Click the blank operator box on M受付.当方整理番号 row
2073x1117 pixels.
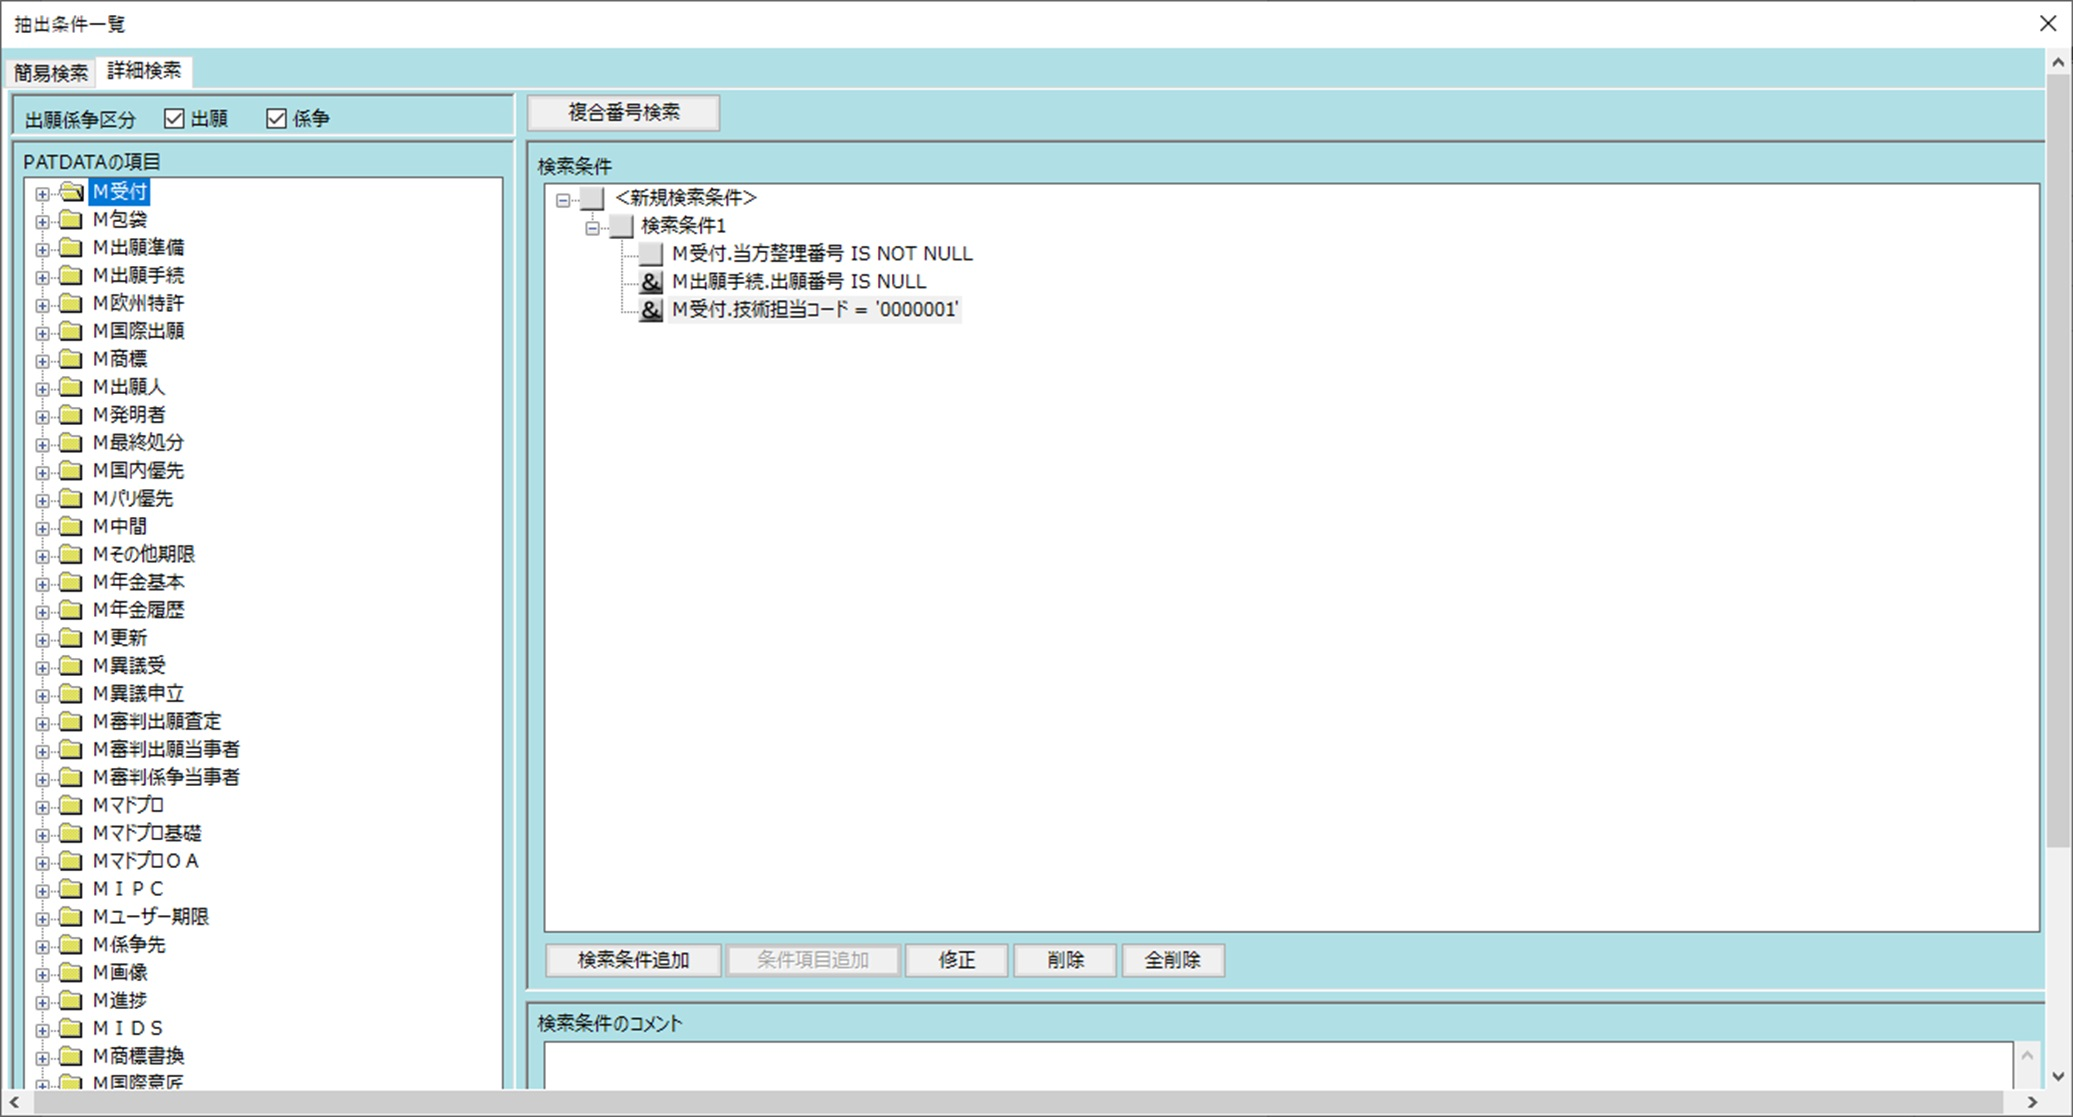[x=651, y=254]
